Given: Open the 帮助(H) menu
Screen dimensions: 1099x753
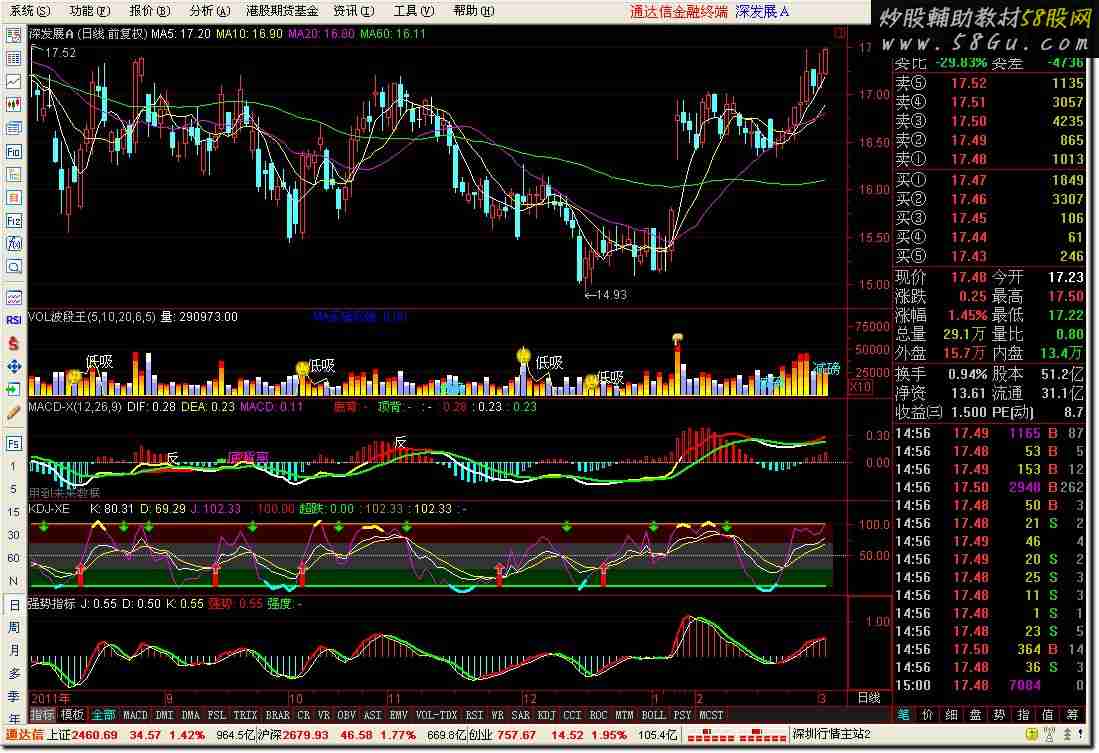Looking at the screenshot, I should pyautogui.click(x=474, y=11).
